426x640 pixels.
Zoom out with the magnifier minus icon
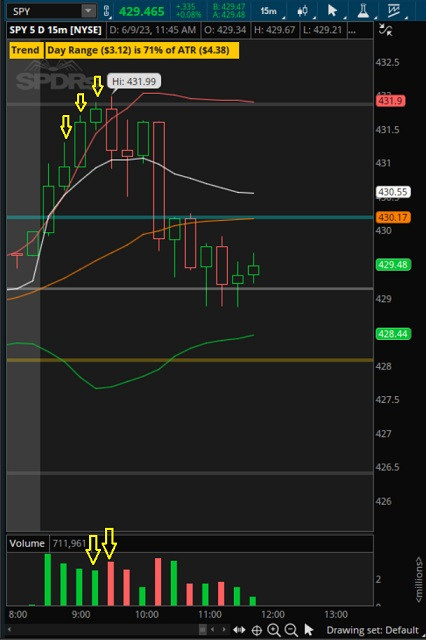click(291, 630)
